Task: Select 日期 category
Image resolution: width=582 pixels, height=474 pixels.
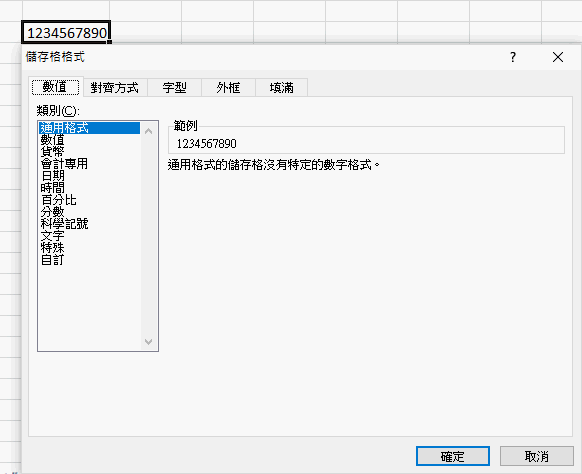Action: 52,176
